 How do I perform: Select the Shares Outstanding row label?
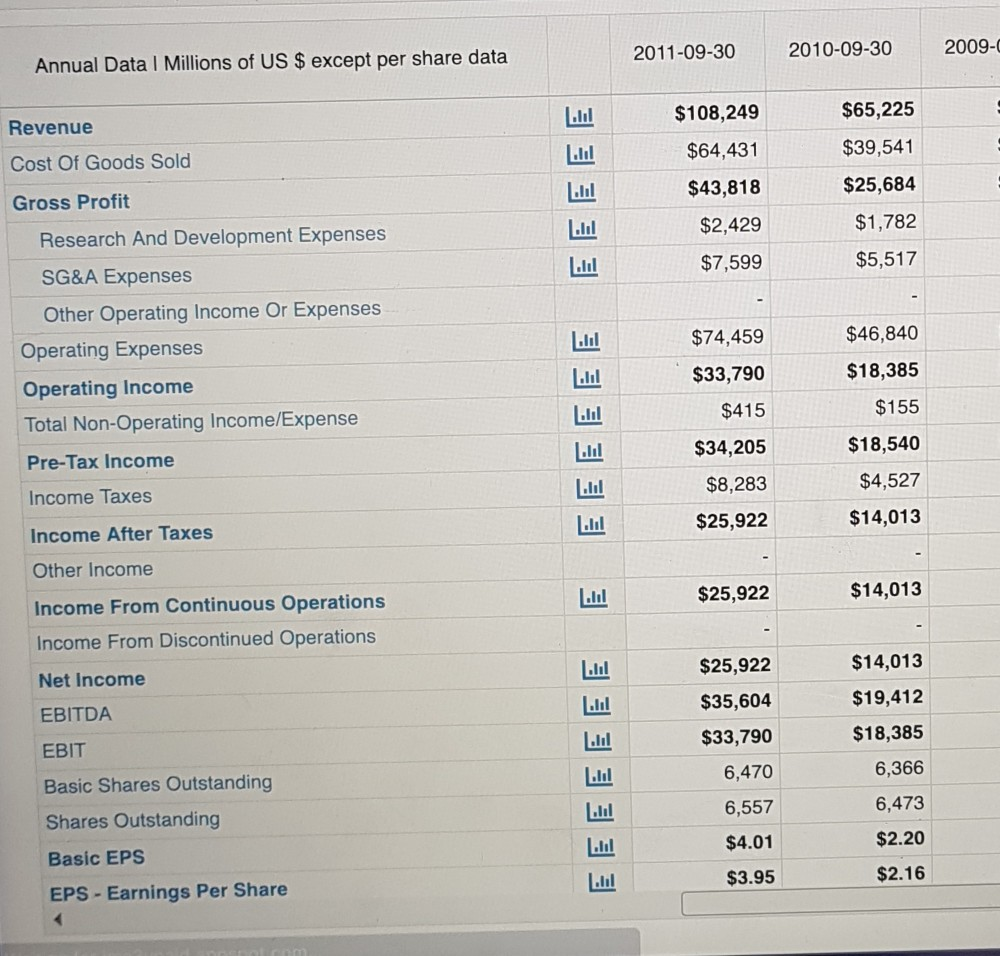point(133,821)
